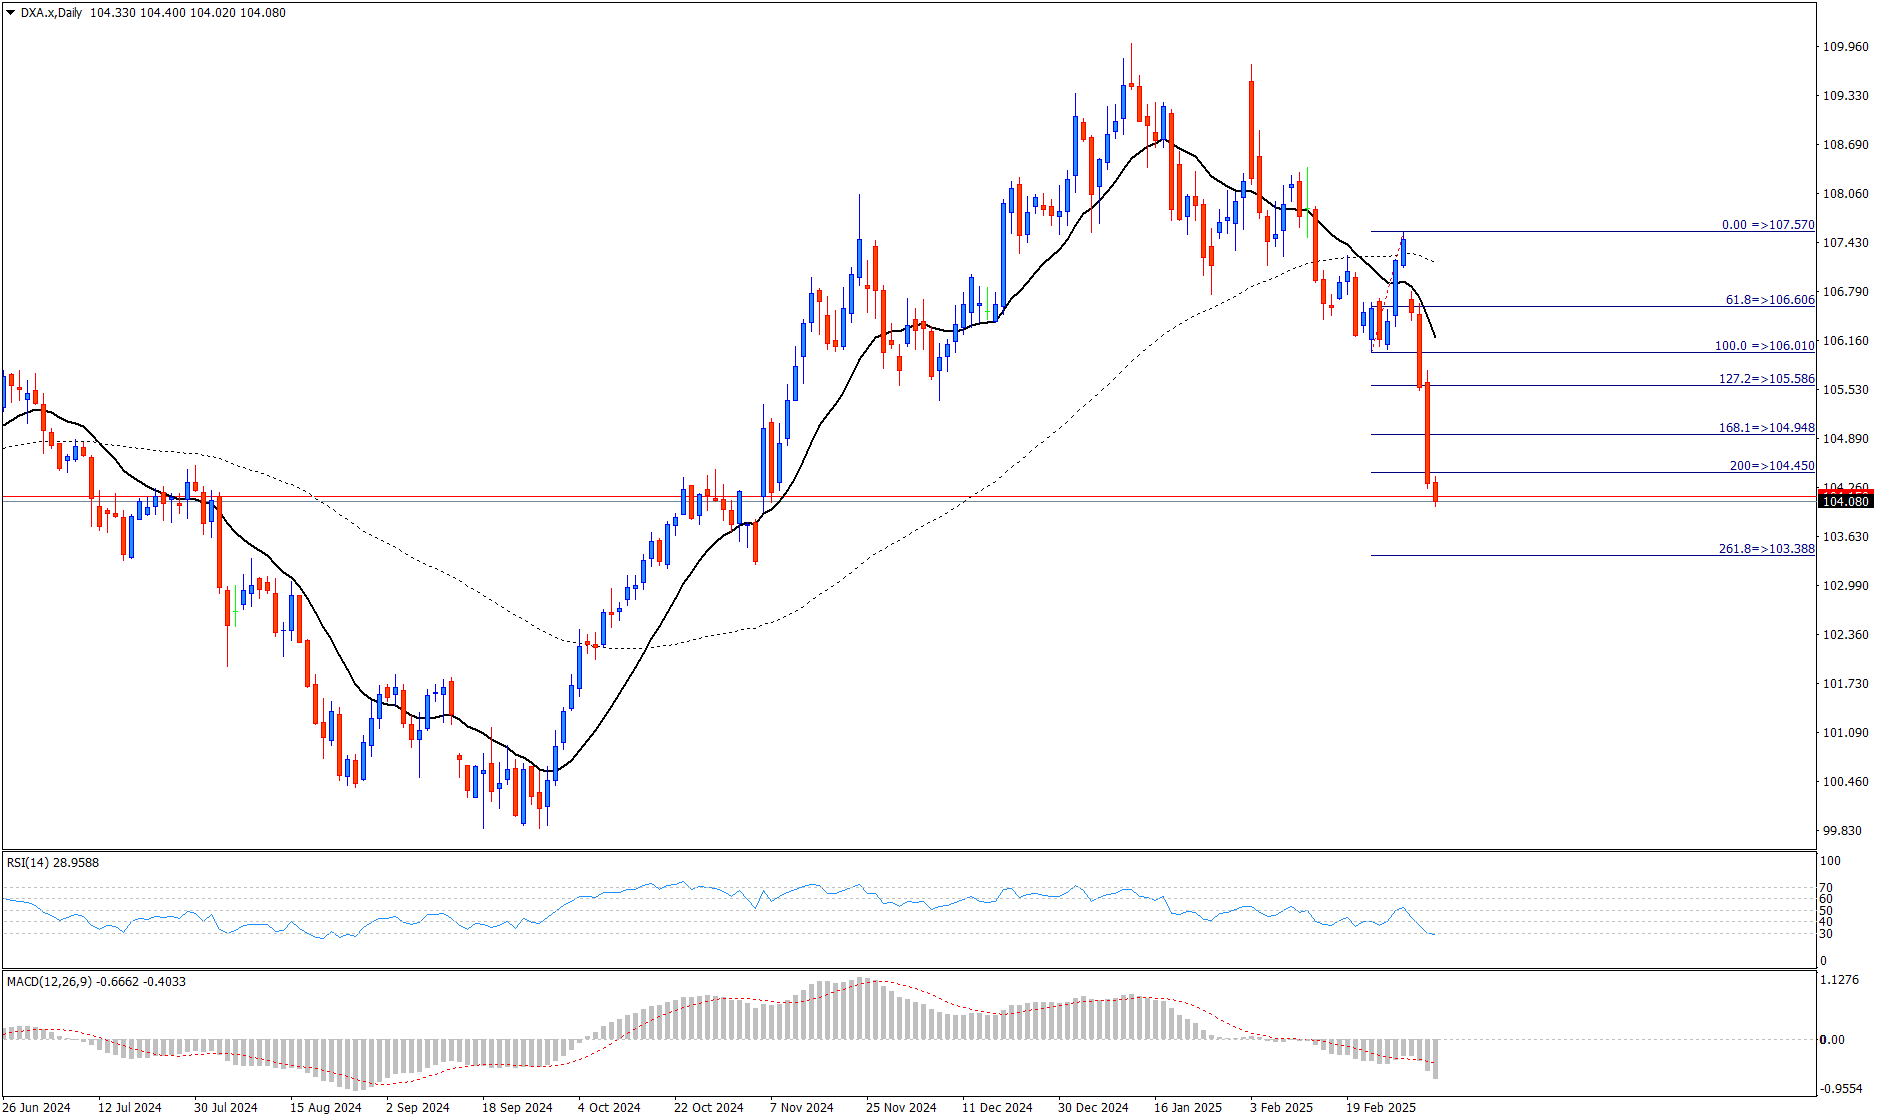The height and width of the screenshot is (1120, 1880).
Task: Select the RSI(14) indicator label
Action: 53,862
